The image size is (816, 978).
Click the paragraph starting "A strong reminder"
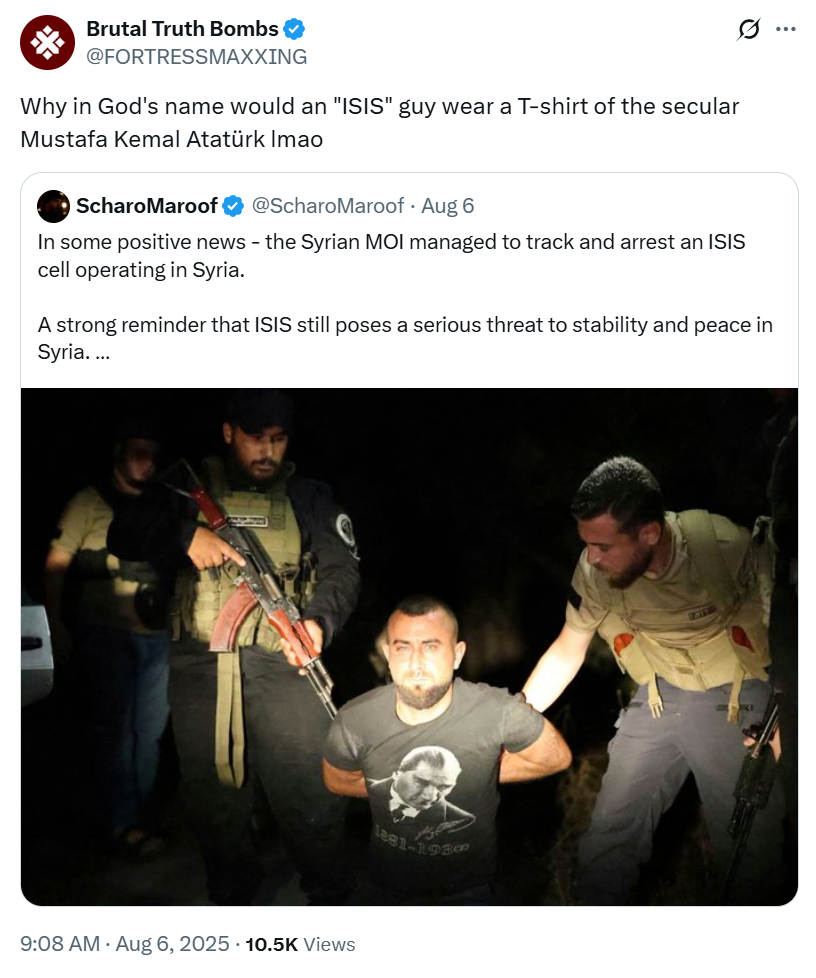405,338
